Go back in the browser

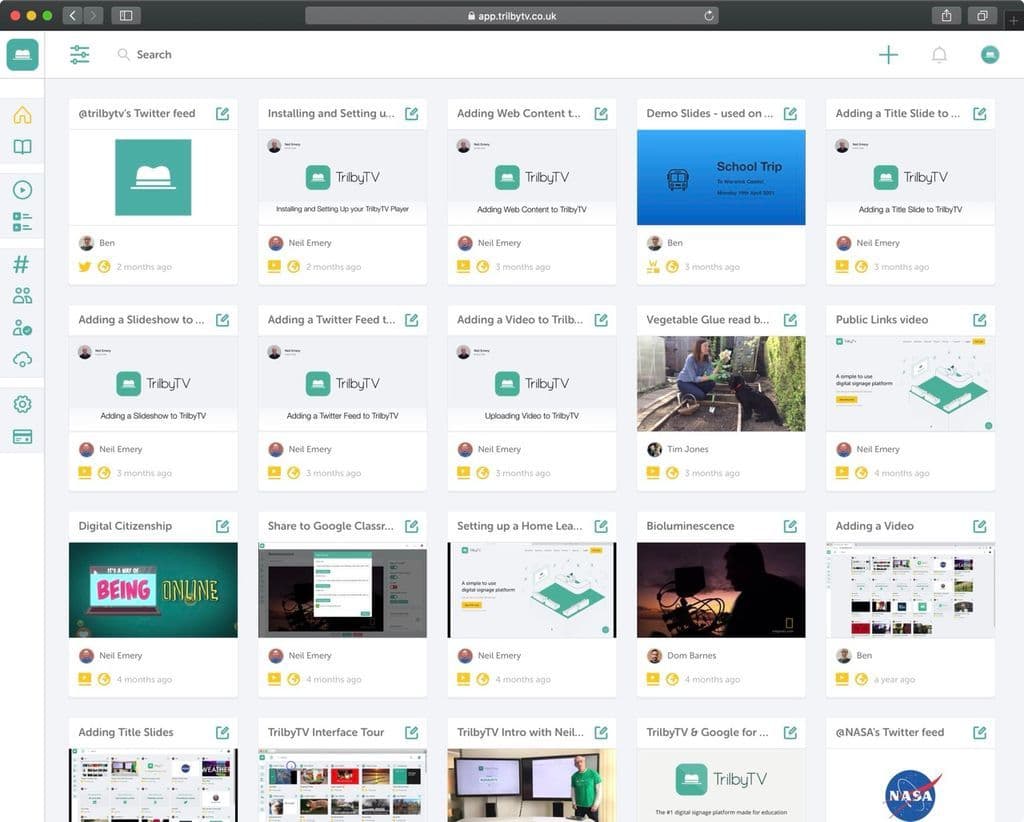72,16
